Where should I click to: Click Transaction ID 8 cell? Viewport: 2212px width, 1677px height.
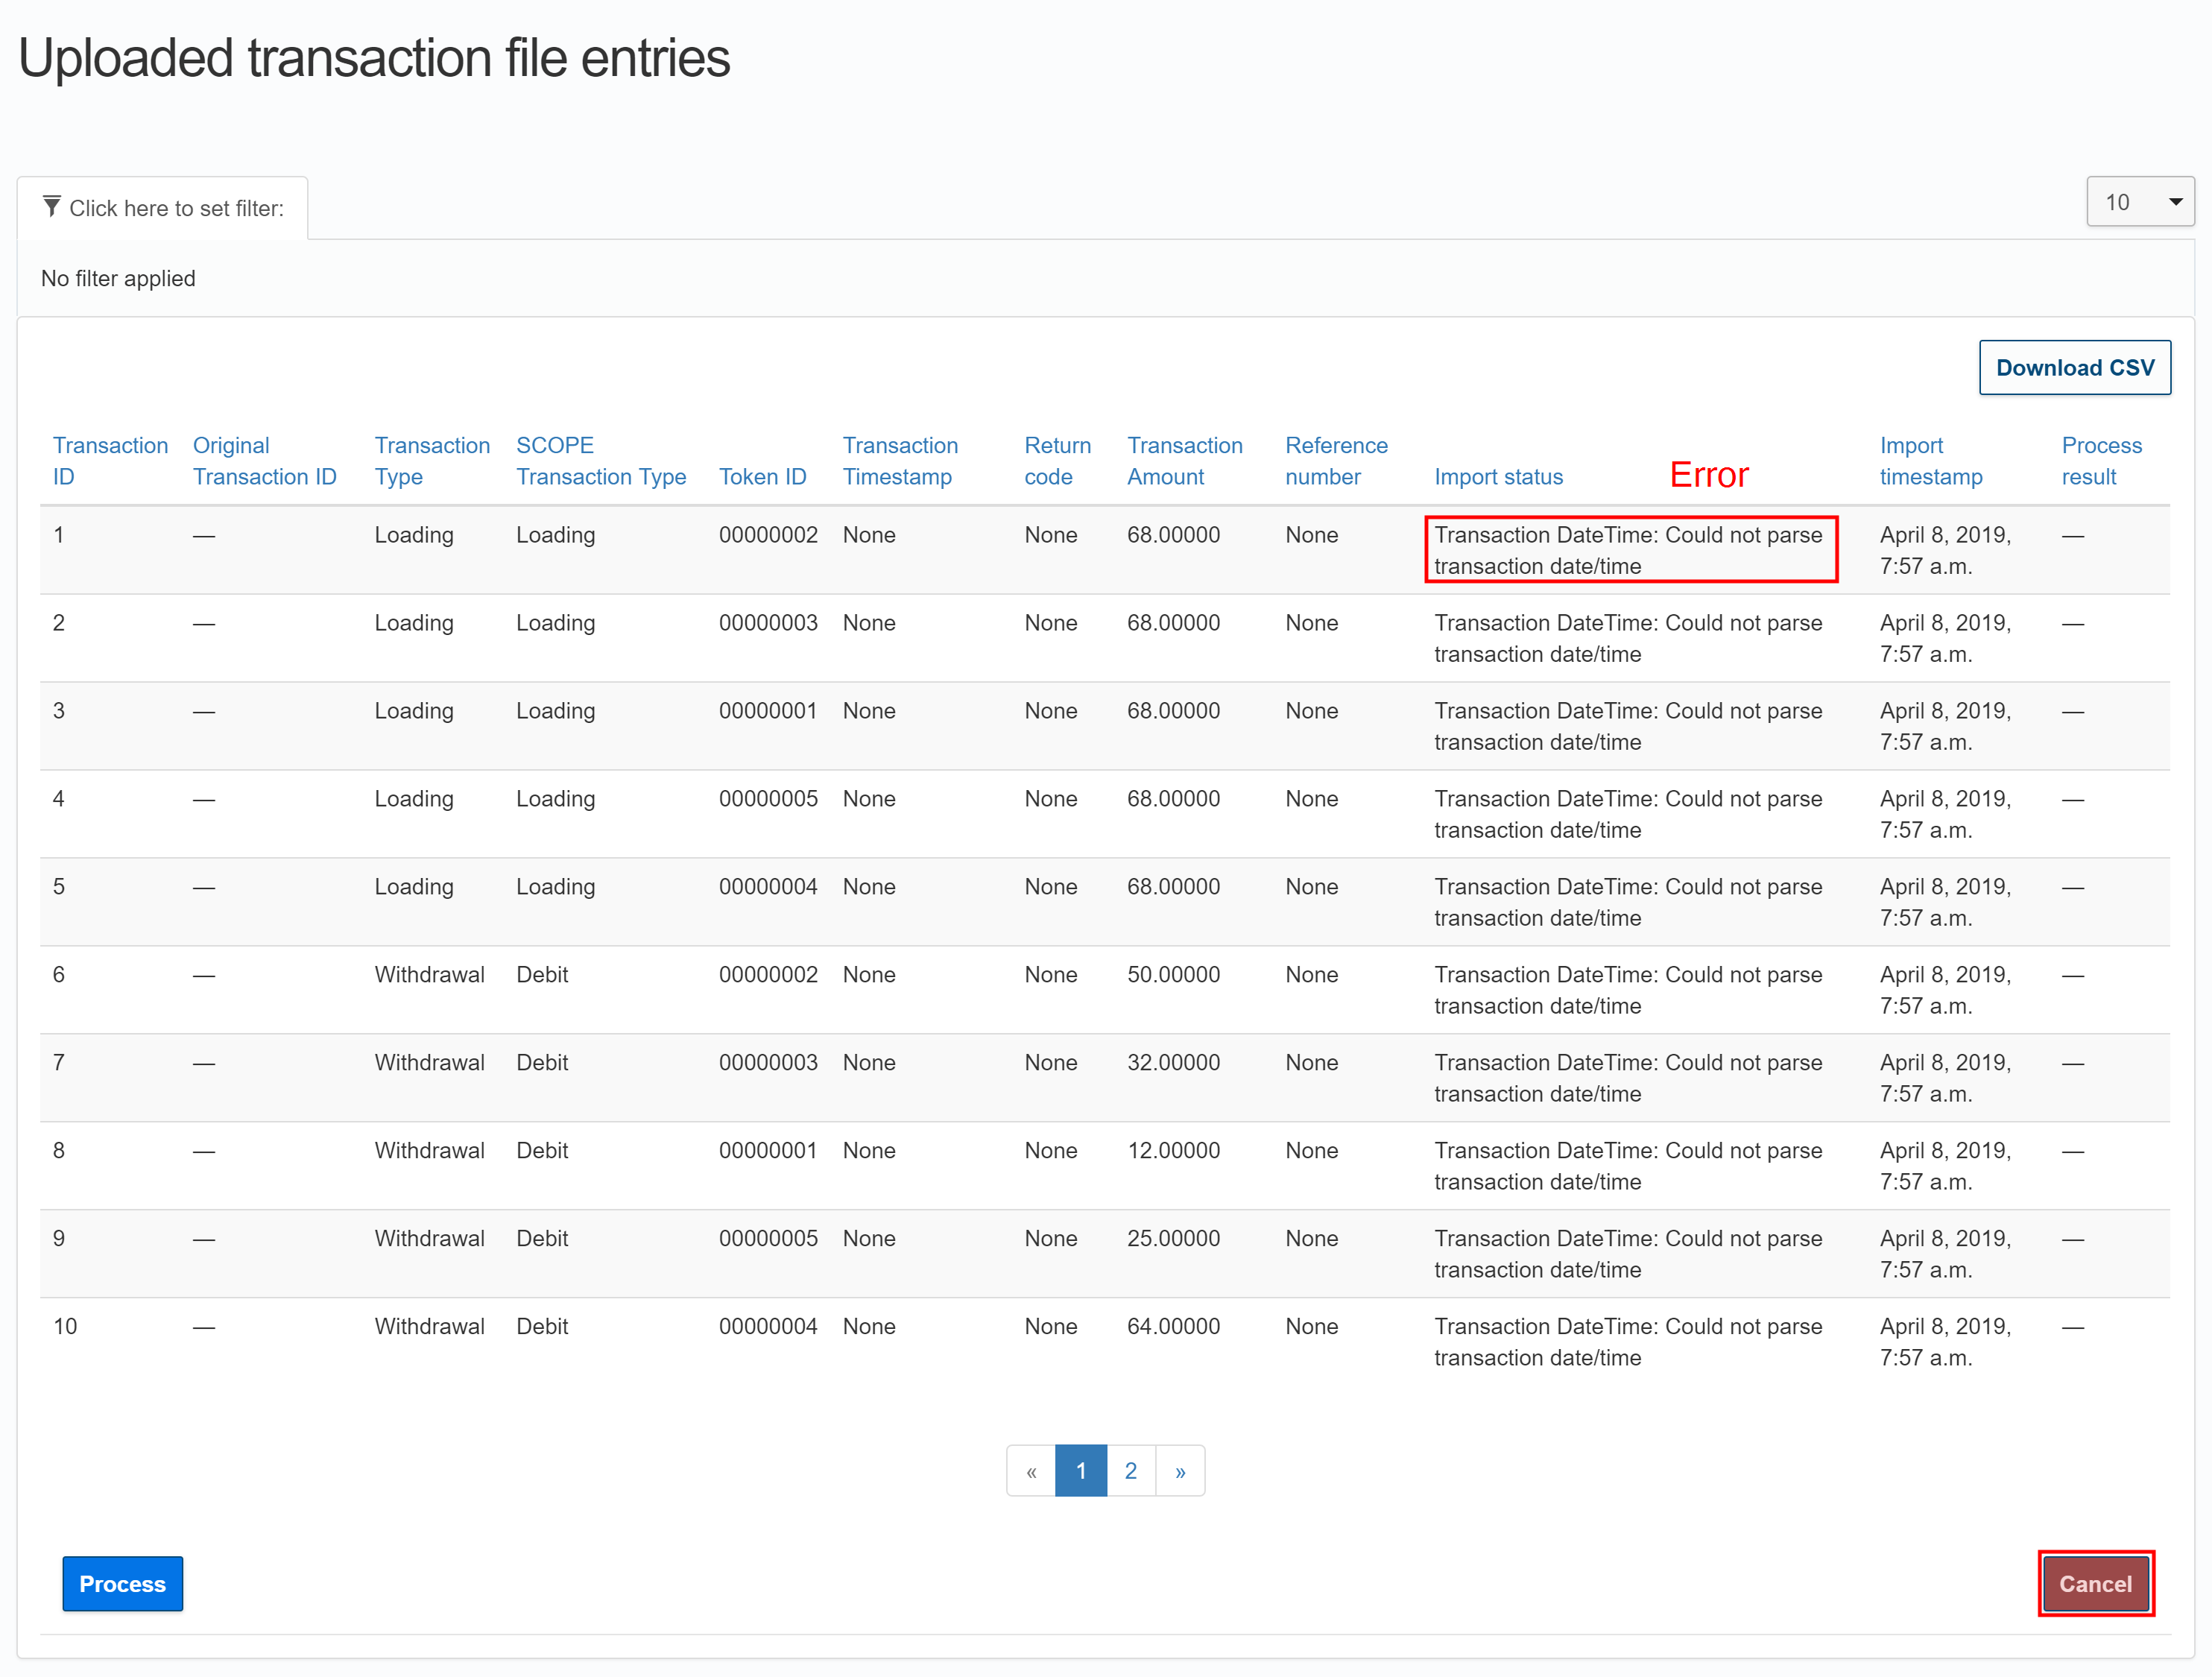[x=59, y=1151]
